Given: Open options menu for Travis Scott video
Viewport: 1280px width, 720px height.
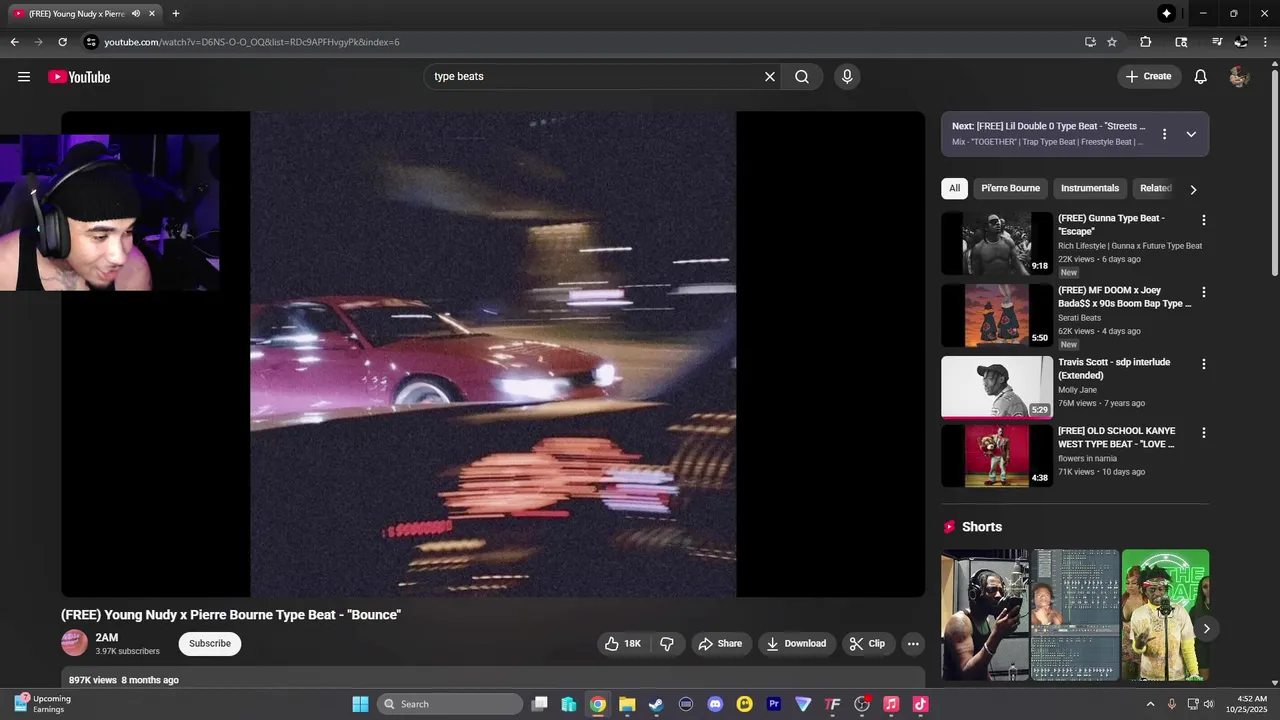Looking at the screenshot, I should [x=1204, y=364].
